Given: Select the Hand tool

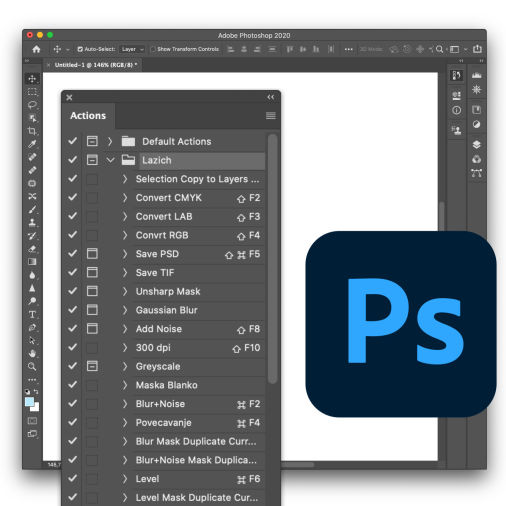Looking at the screenshot, I should (x=32, y=353).
